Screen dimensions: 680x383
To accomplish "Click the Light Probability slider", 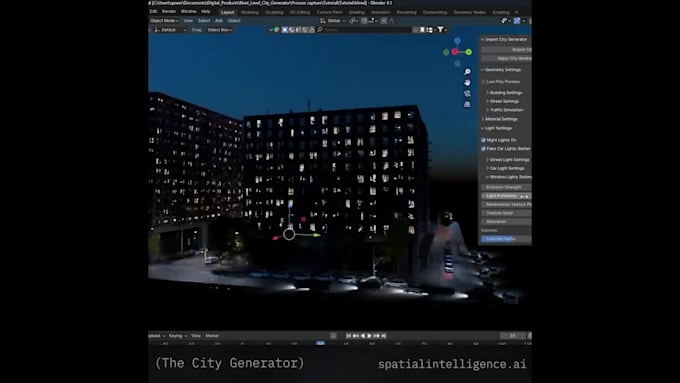I will (506, 196).
